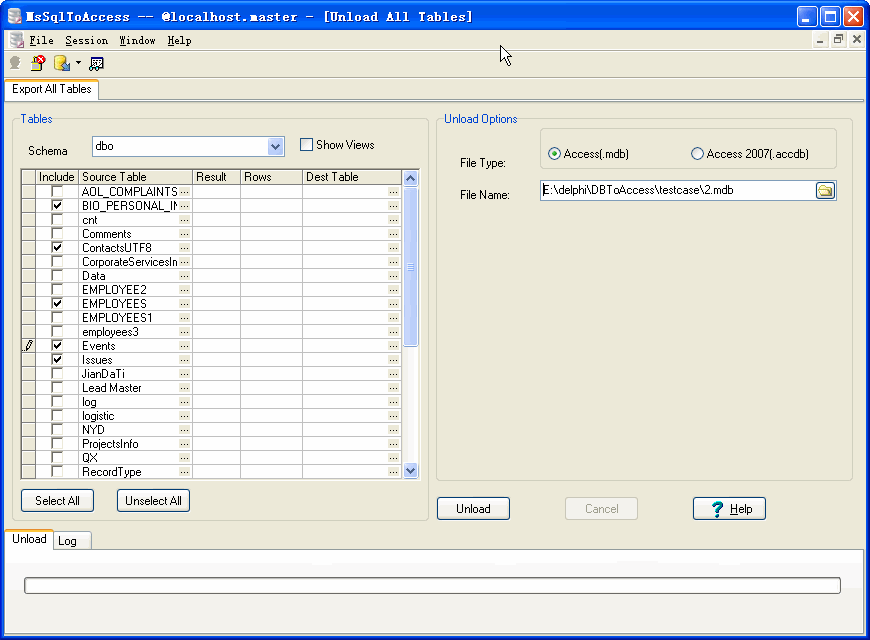Open the File menu
The image size is (870, 640).
(41, 41)
